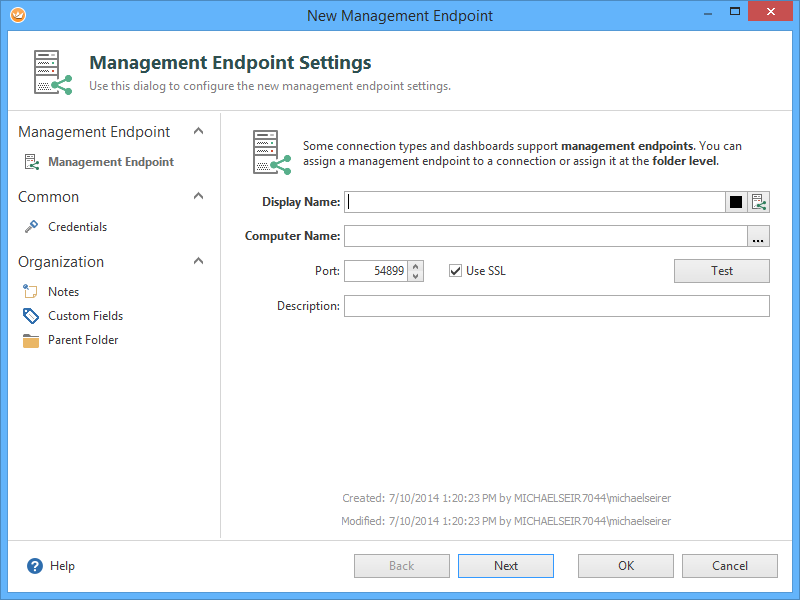The height and width of the screenshot is (600, 800).
Task: Click the Parent Folder icon
Action: click(31, 340)
